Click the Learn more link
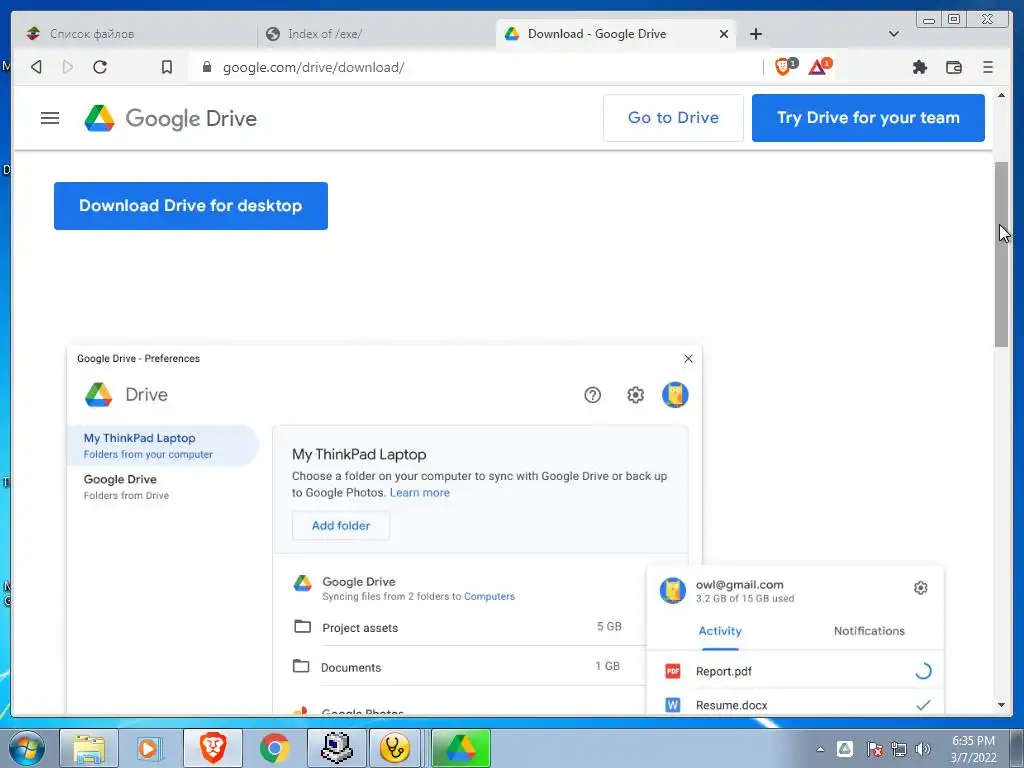 coord(420,492)
